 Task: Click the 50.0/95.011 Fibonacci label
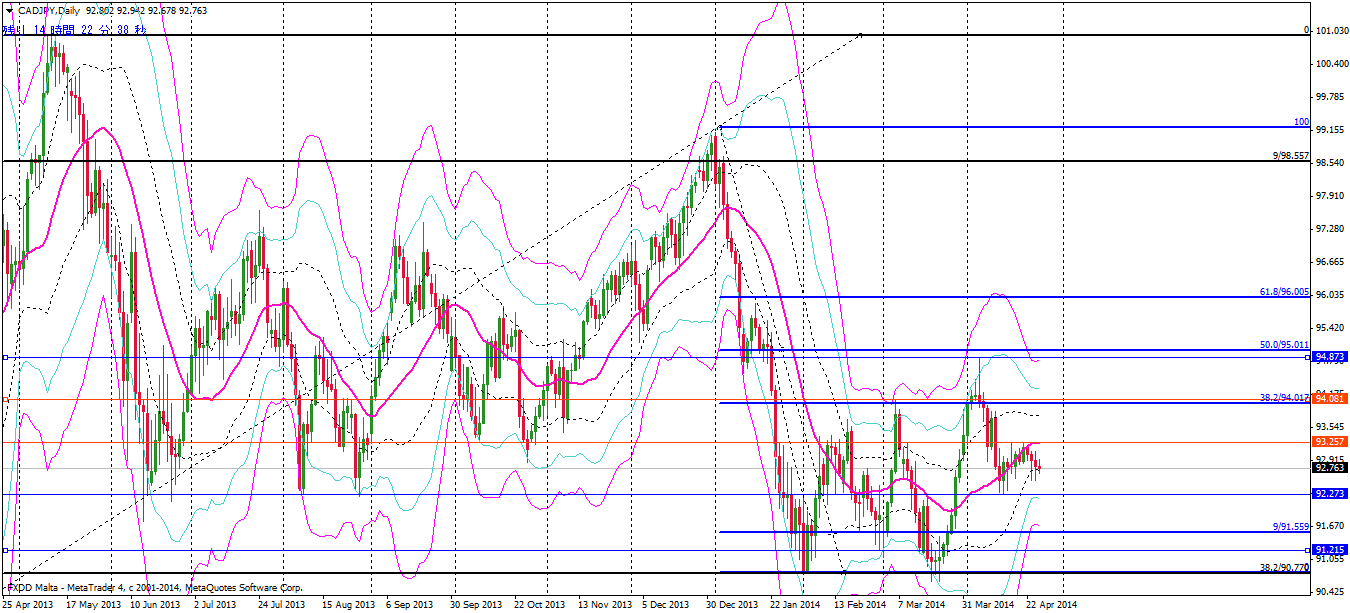tap(1284, 344)
